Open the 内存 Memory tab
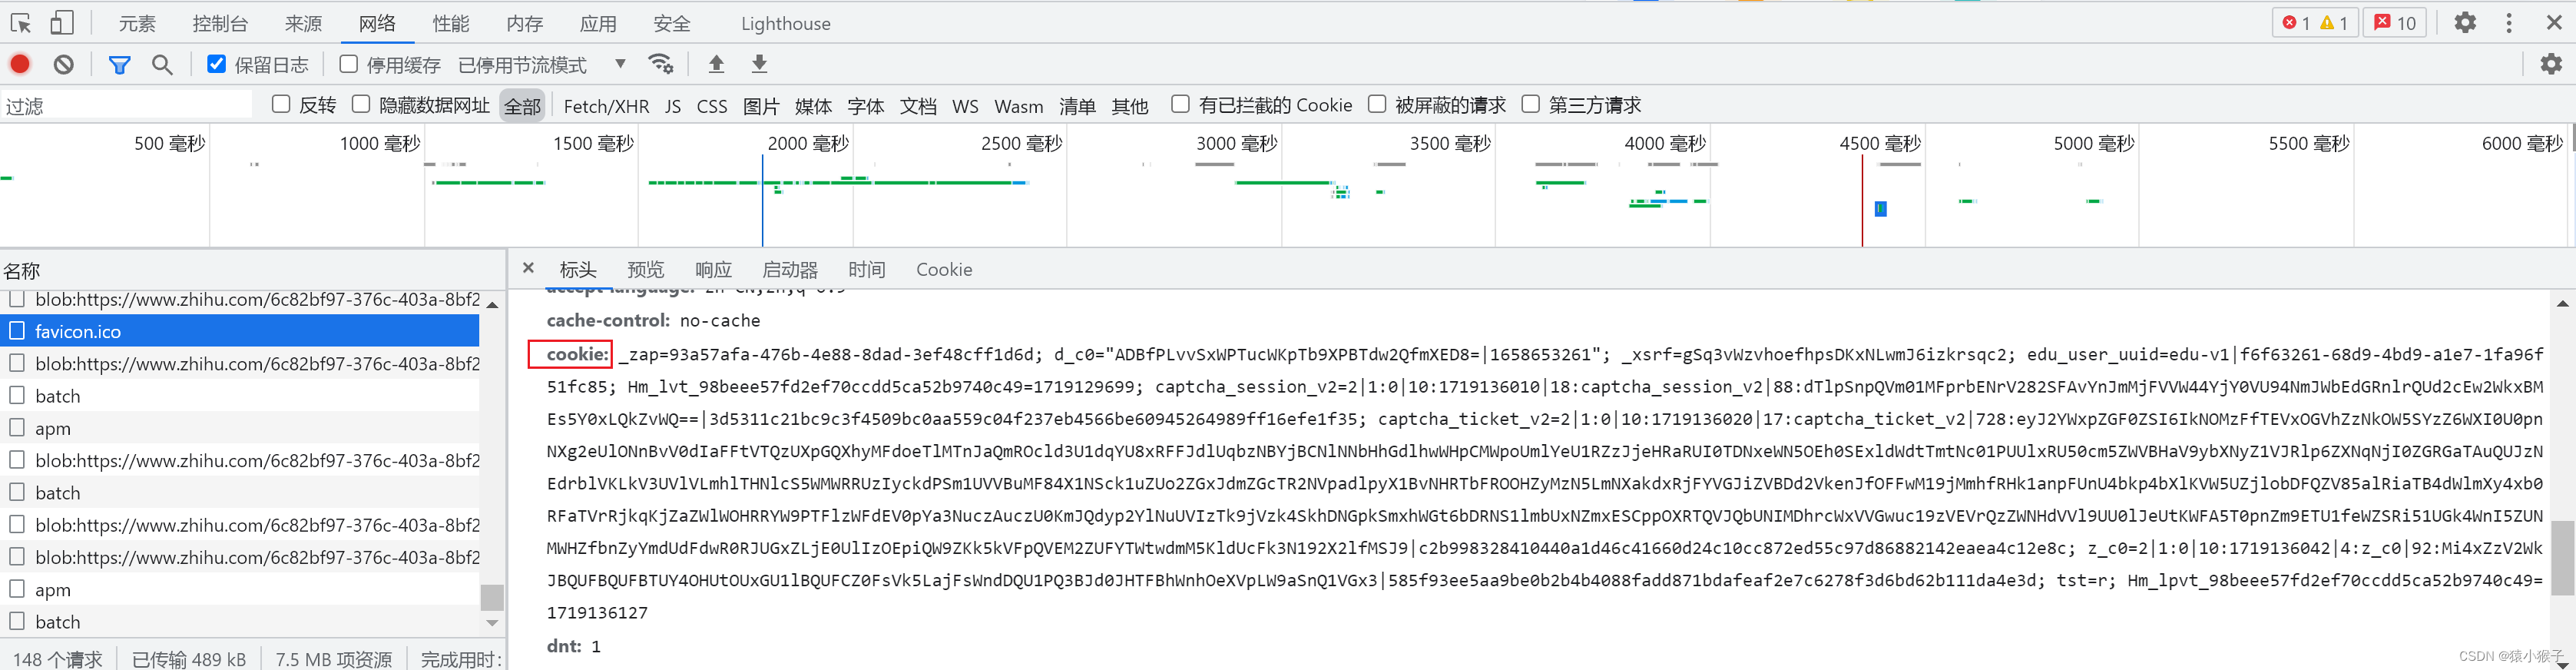2576x670 pixels. pos(524,23)
